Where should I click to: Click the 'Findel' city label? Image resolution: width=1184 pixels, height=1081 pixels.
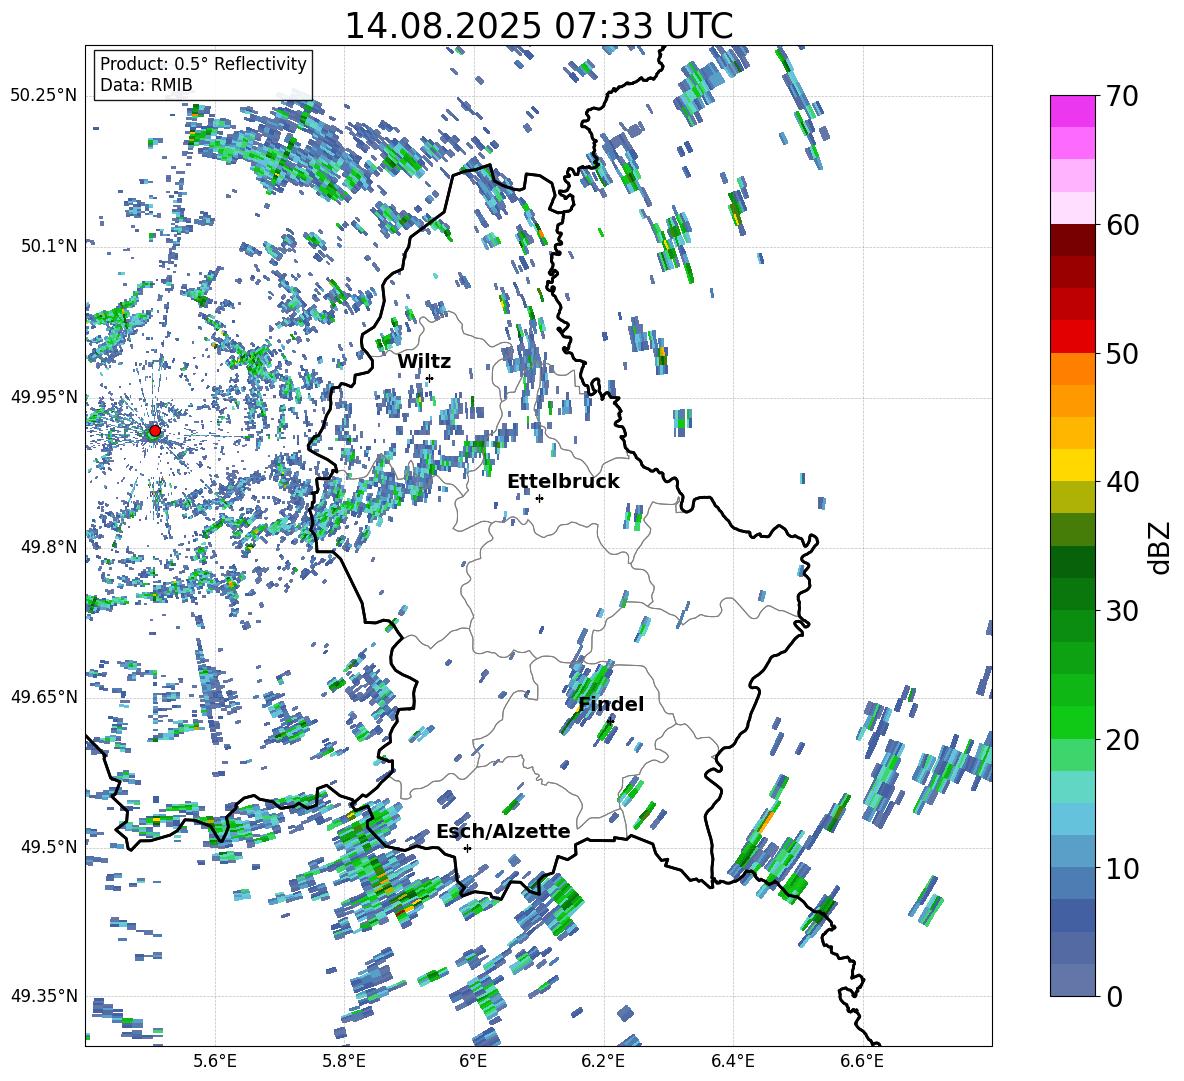(611, 704)
